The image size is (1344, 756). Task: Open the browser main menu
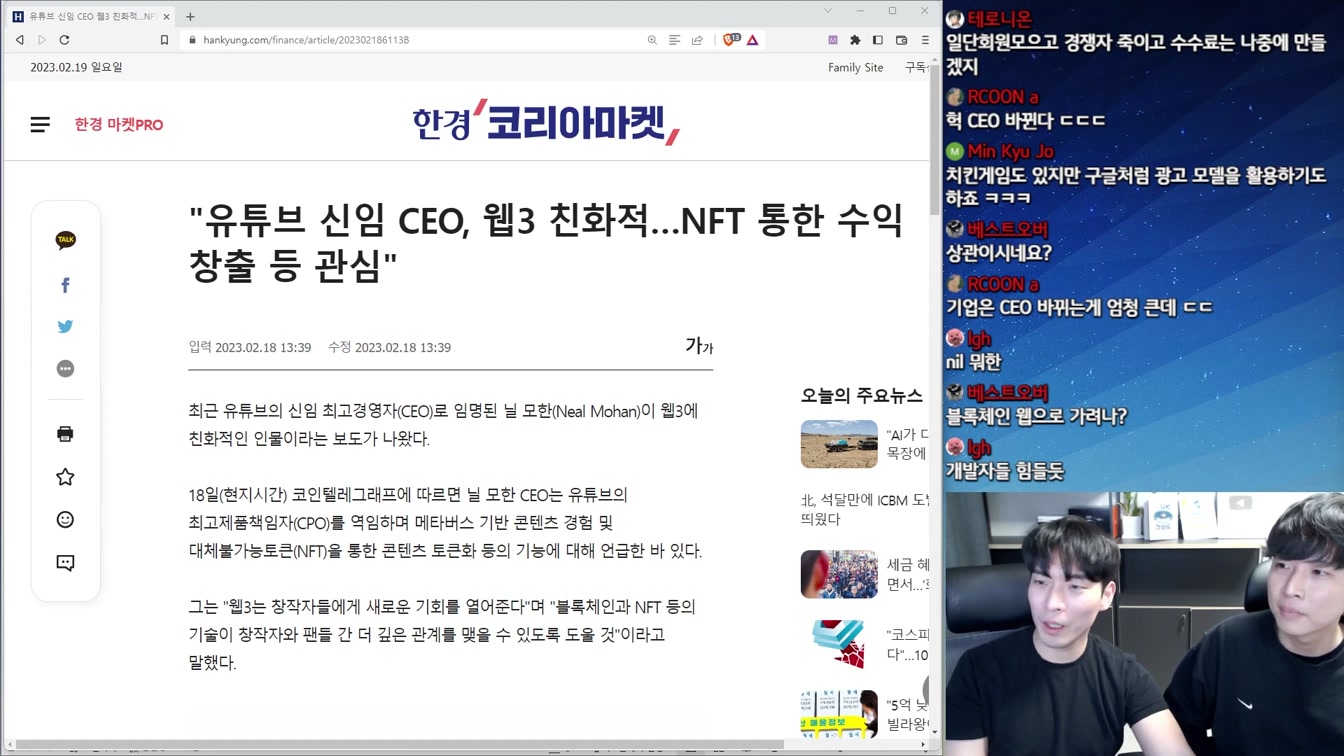[x=924, y=40]
